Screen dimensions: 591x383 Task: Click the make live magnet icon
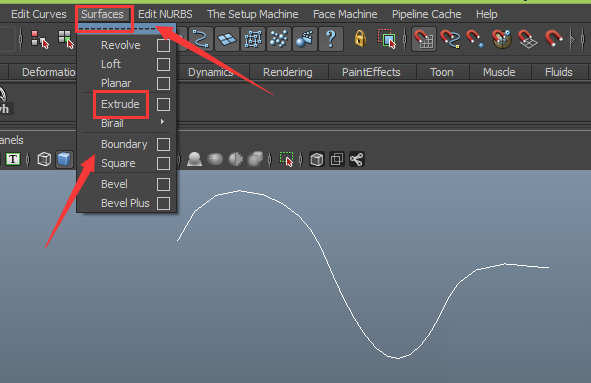point(554,38)
